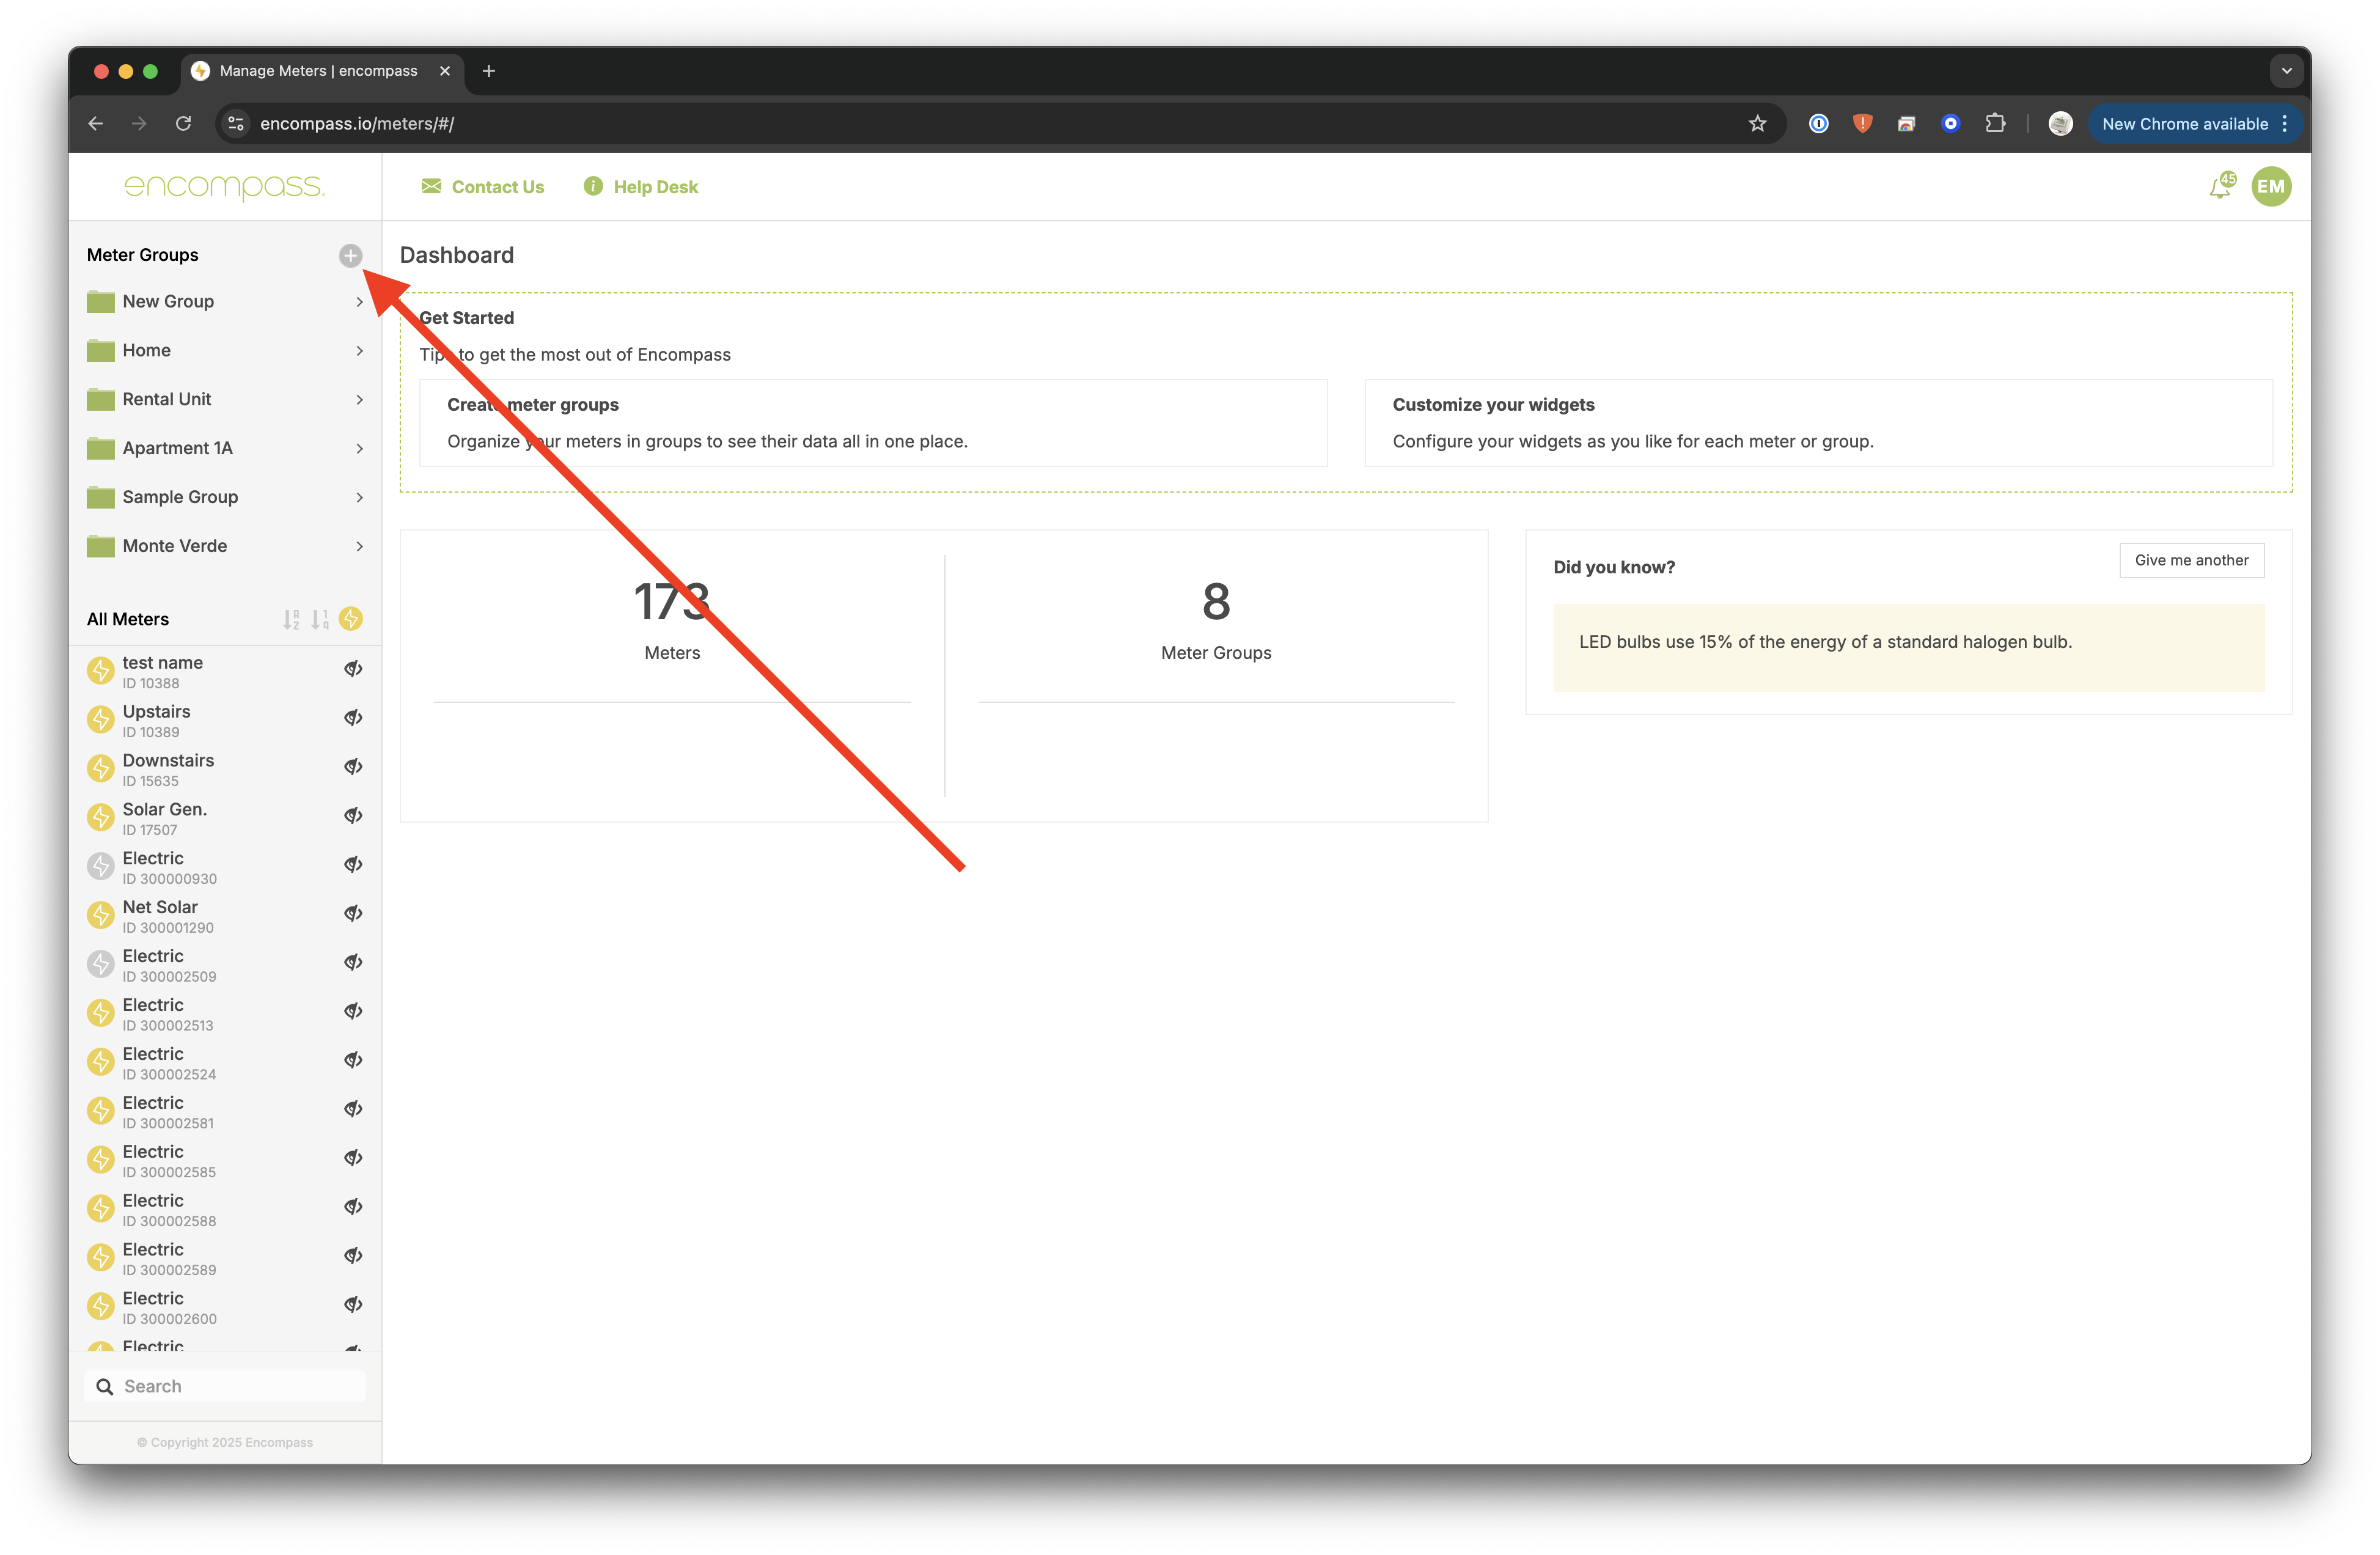Expand the Rental Unit group chevron
Screen dimensions: 2380x1555
click(359, 400)
